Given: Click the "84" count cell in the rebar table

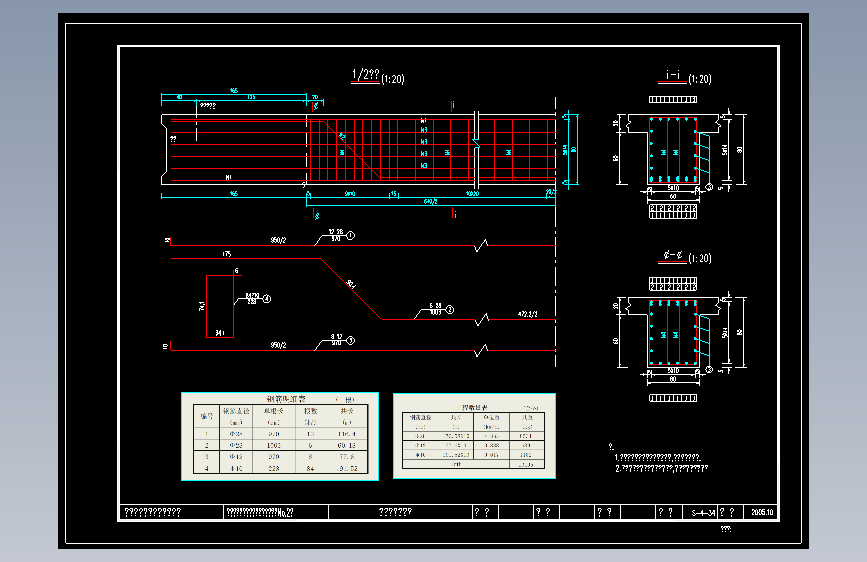Looking at the screenshot, I should click(310, 469).
